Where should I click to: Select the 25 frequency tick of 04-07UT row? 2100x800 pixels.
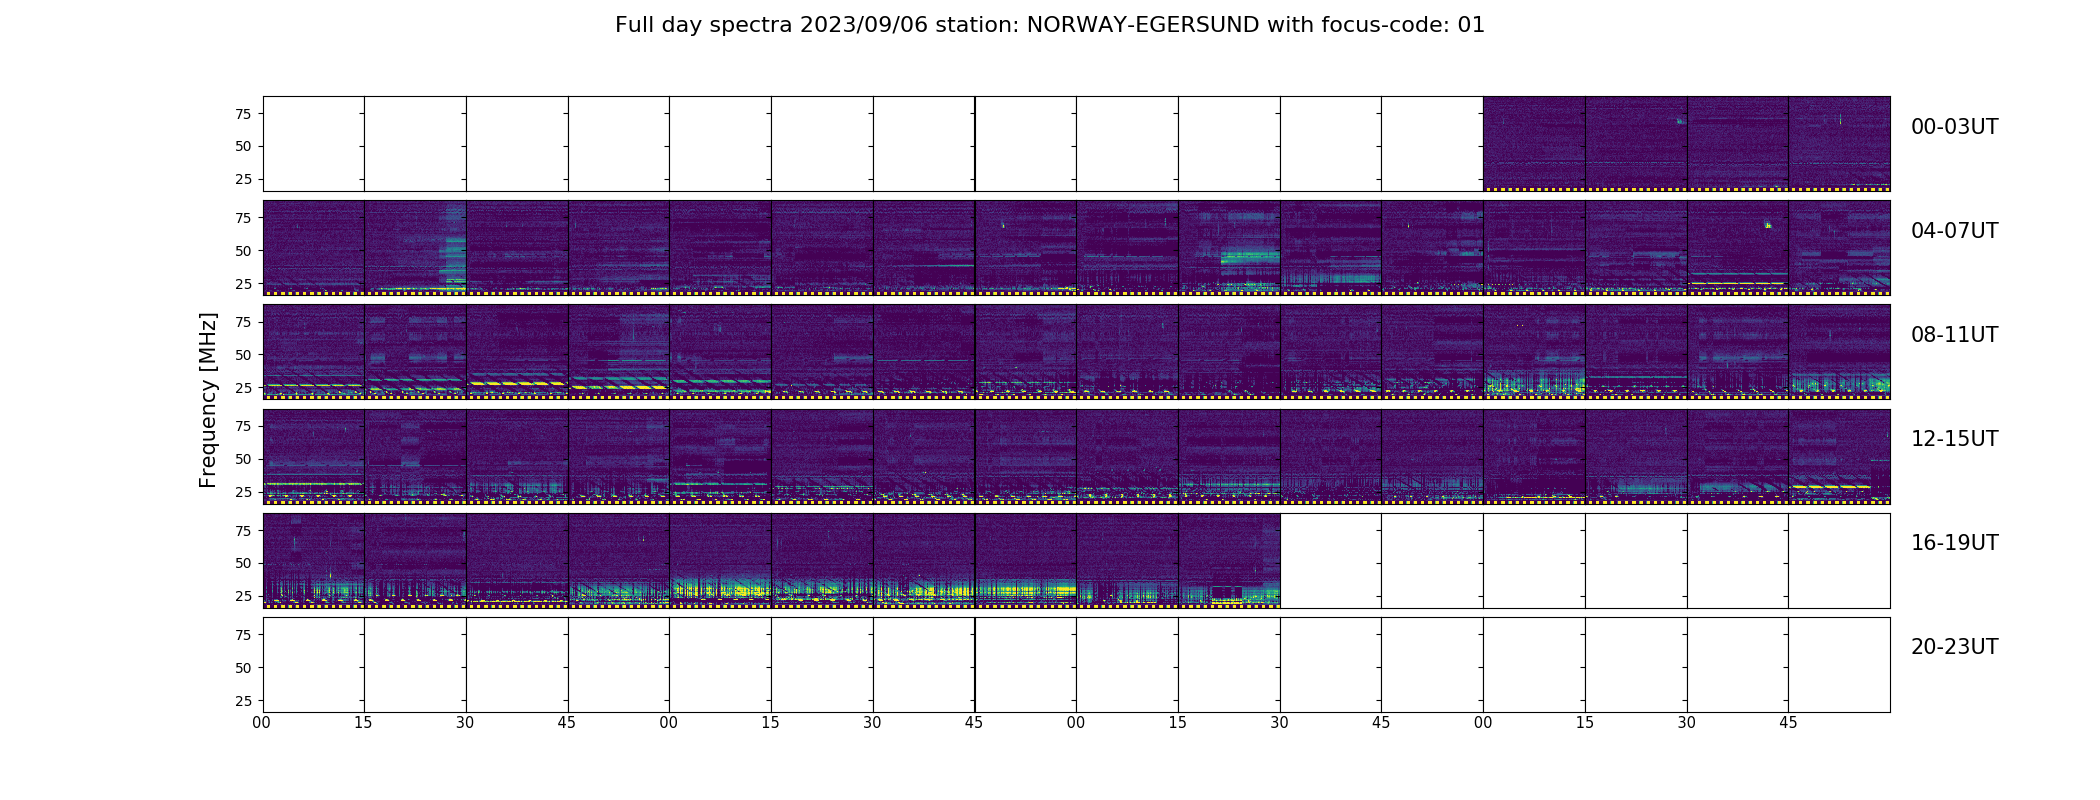pyautogui.click(x=243, y=284)
